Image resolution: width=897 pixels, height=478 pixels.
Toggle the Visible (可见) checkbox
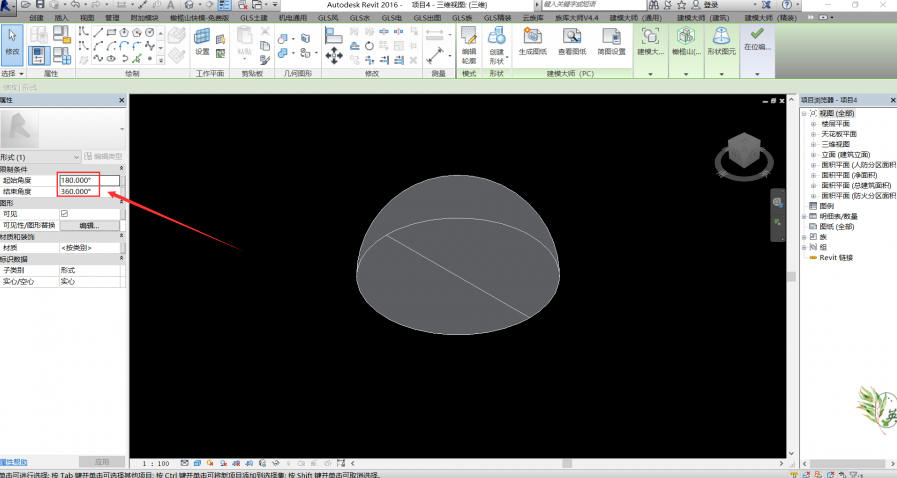tap(64, 213)
